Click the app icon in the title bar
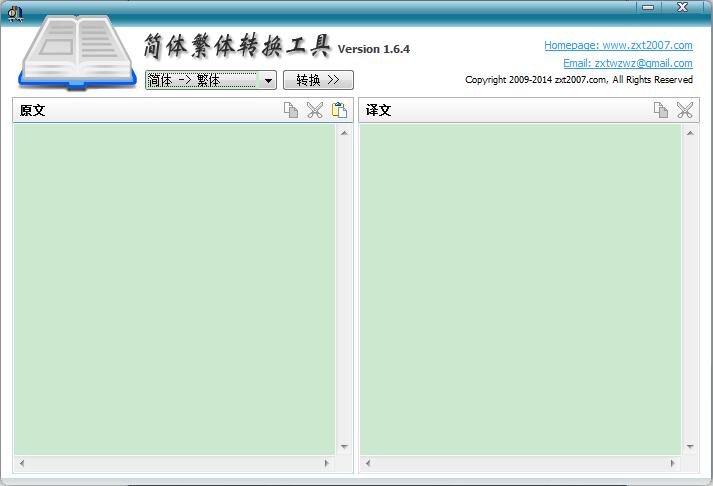Screen dimensions: 713x486 [15, 12]
